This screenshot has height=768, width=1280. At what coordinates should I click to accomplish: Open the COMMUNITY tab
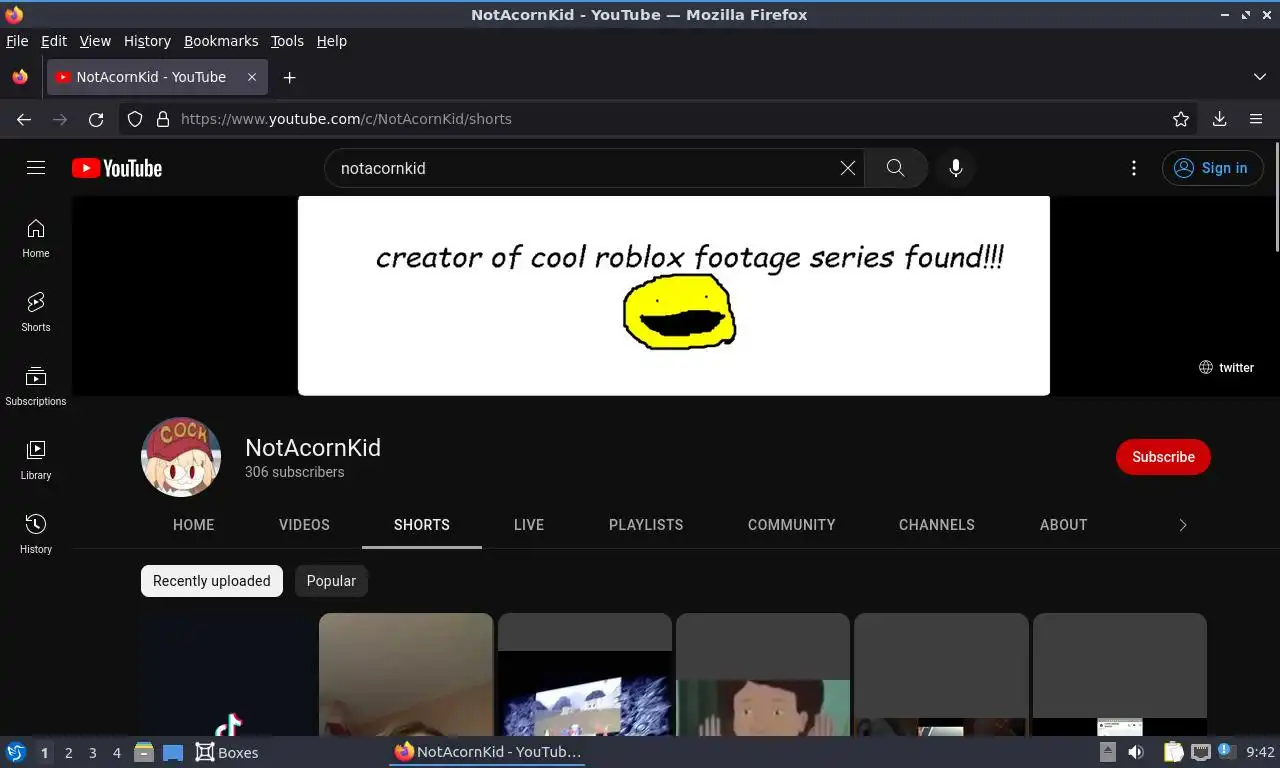(x=792, y=525)
